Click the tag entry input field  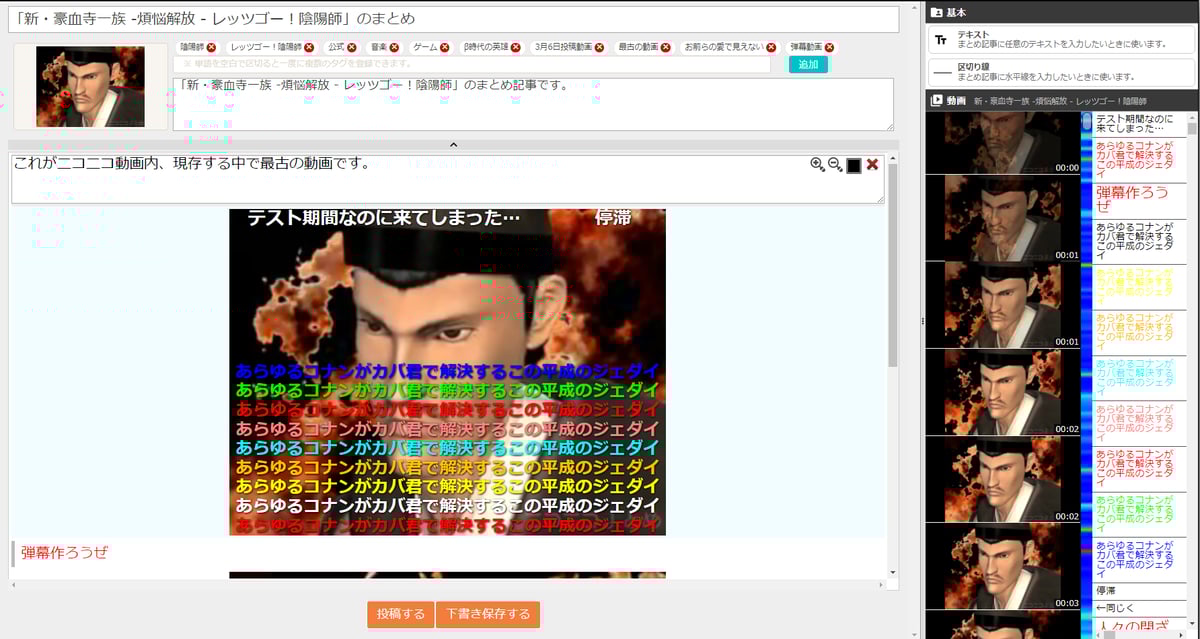[472, 65]
